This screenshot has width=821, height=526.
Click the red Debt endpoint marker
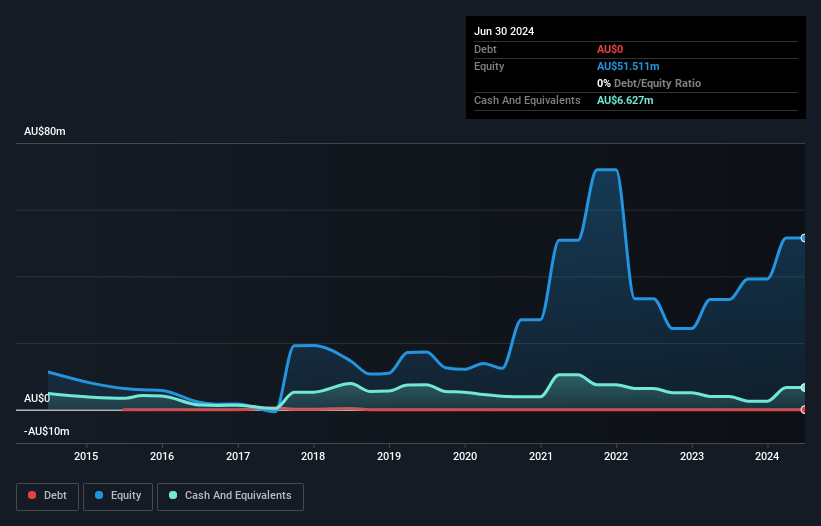click(804, 410)
